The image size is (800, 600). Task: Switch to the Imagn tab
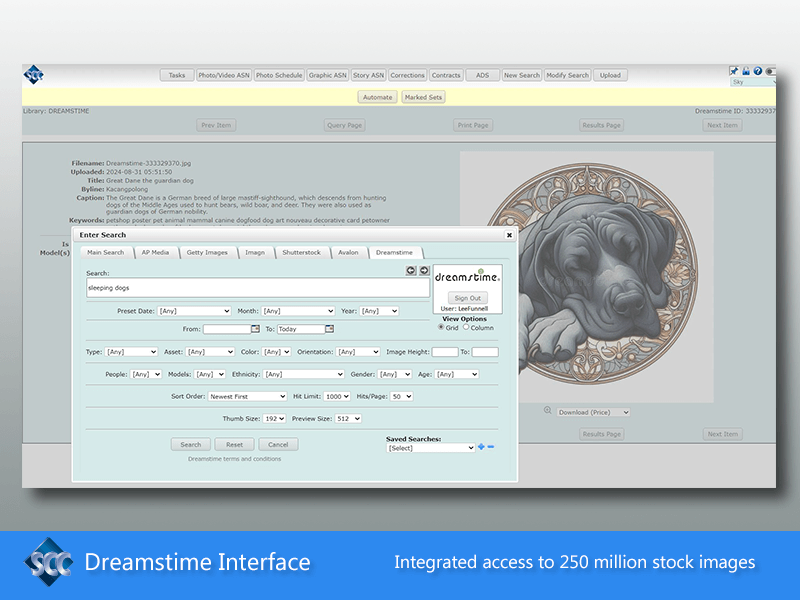point(255,253)
